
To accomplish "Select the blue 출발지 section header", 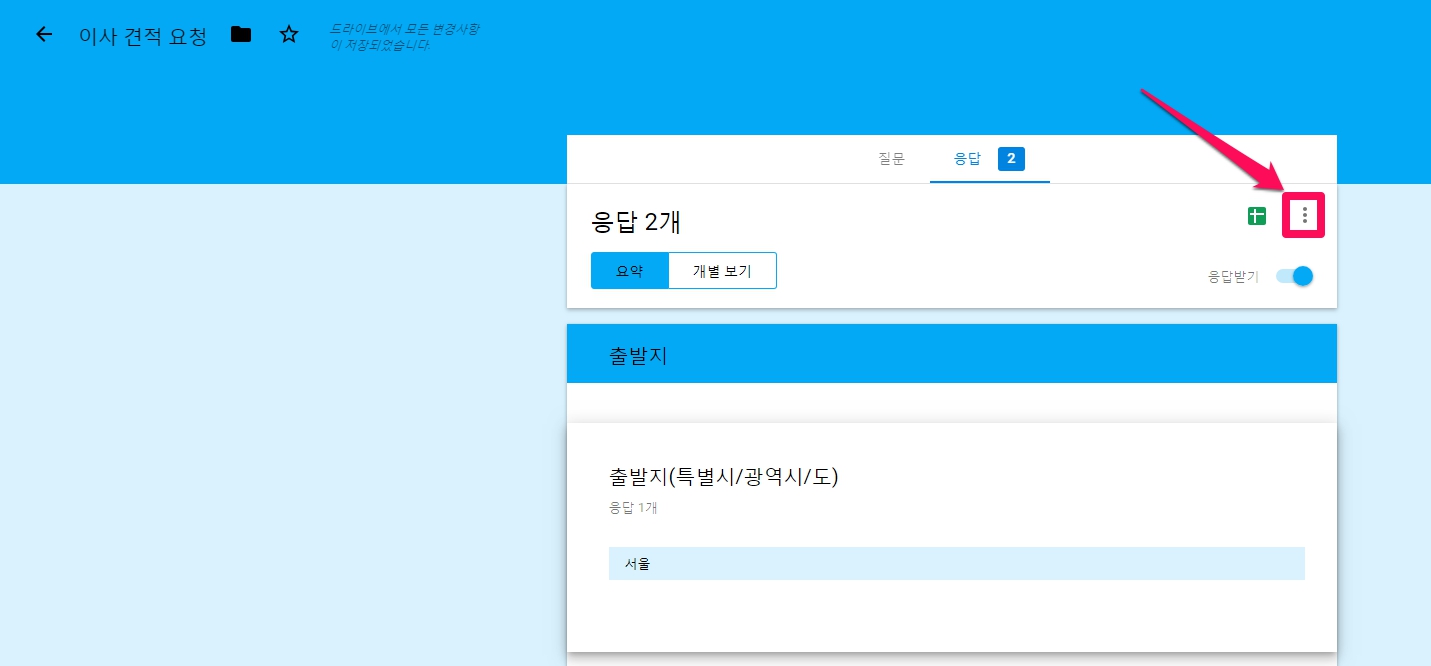I will pos(951,354).
